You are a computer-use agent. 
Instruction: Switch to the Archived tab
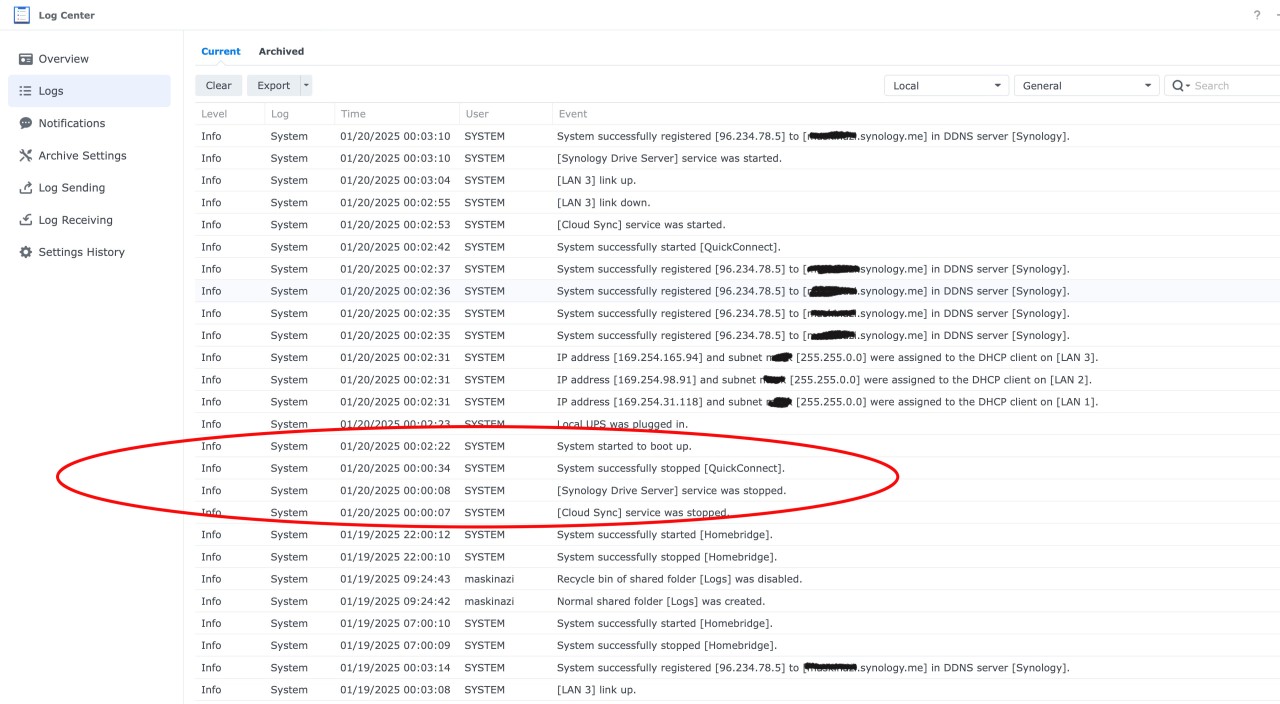point(281,51)
